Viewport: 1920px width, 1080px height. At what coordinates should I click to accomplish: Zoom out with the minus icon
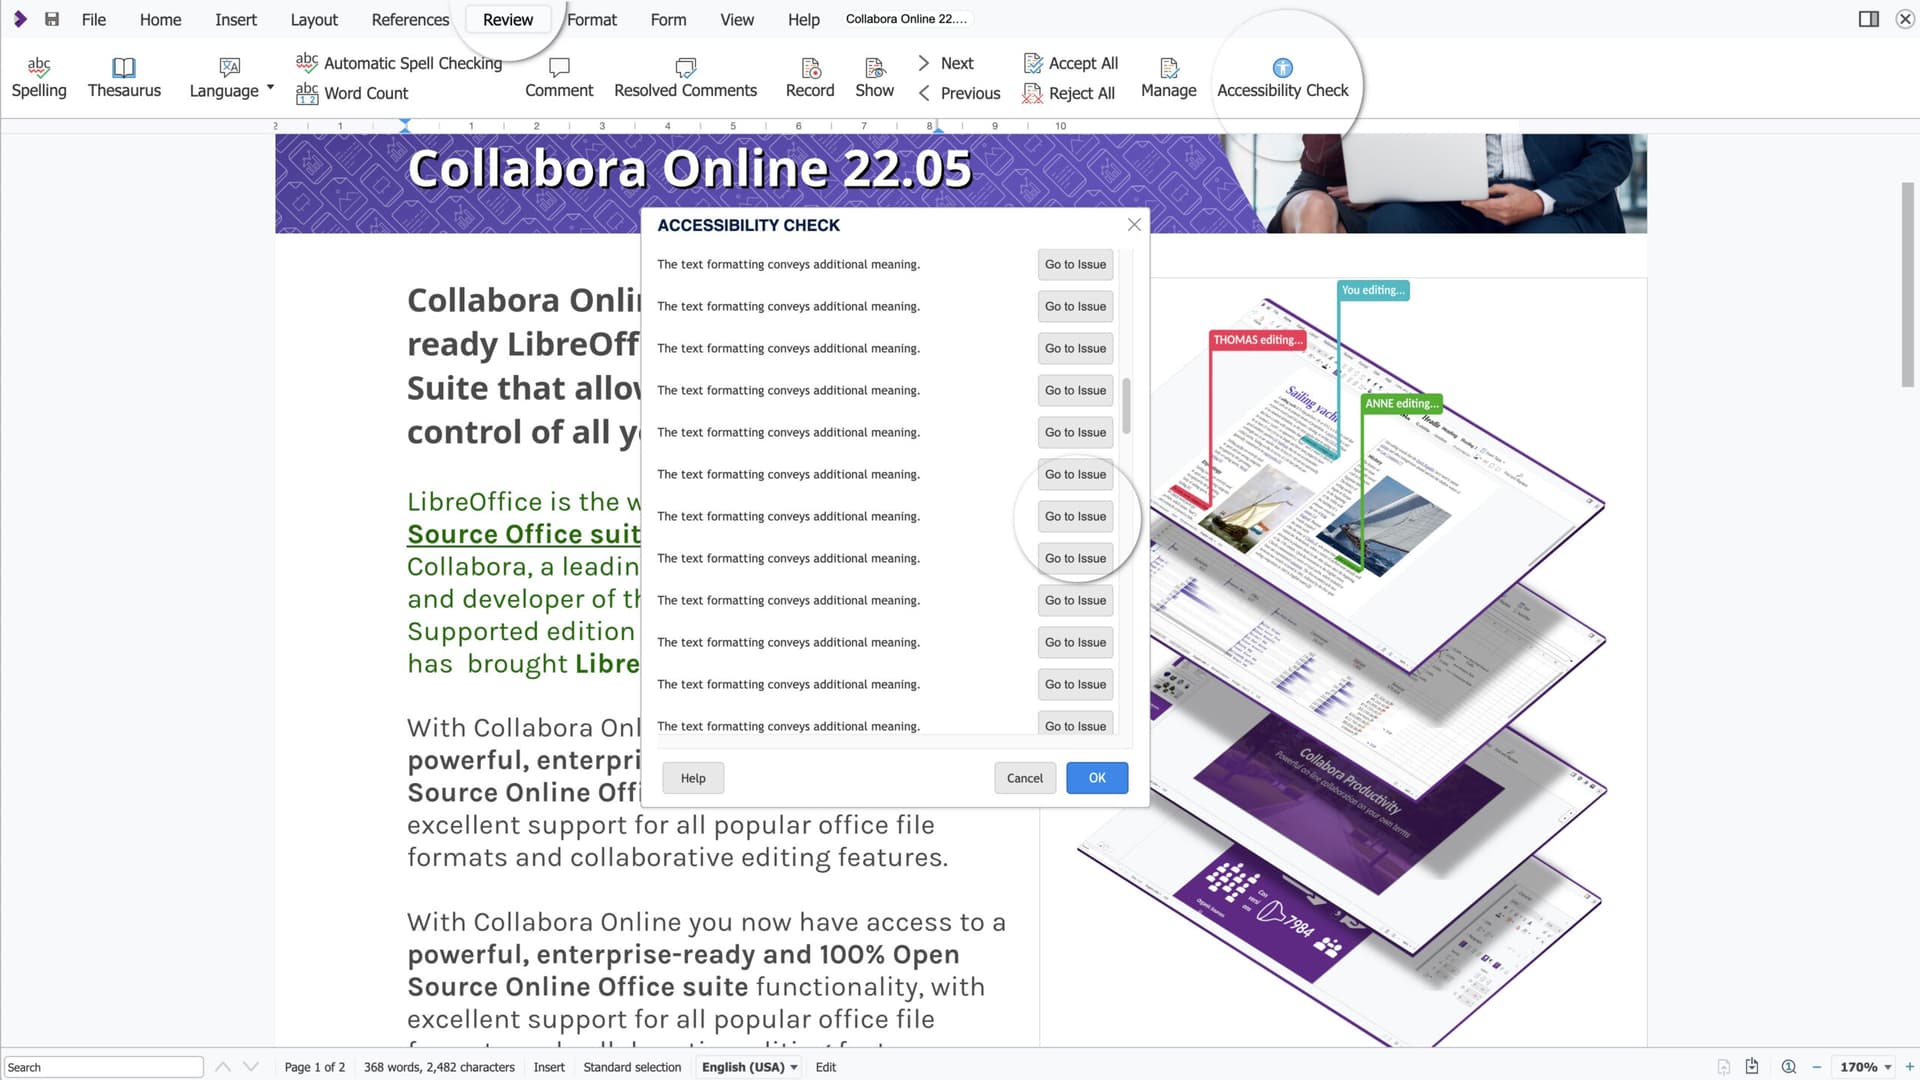click(x=1817, y=1067)
